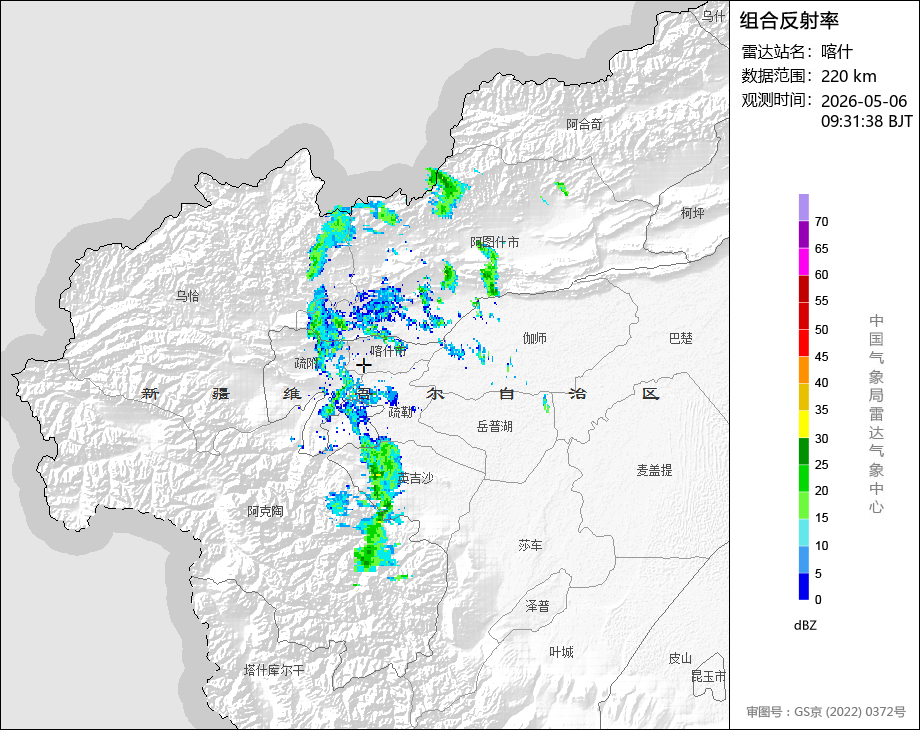Image resolution: width=920 pixels, height=730 pixels.
Task: Click the vertical 中国气象局雷达气象中心 text
Action: [876, 414]
